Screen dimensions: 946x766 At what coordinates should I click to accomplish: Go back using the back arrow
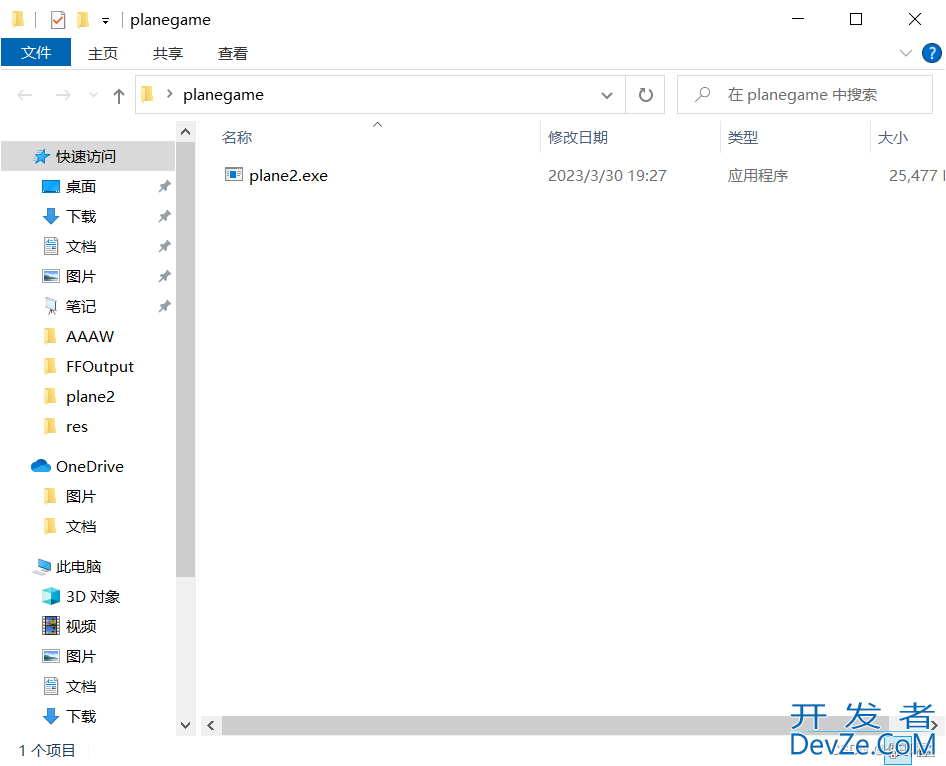(25, 95)
